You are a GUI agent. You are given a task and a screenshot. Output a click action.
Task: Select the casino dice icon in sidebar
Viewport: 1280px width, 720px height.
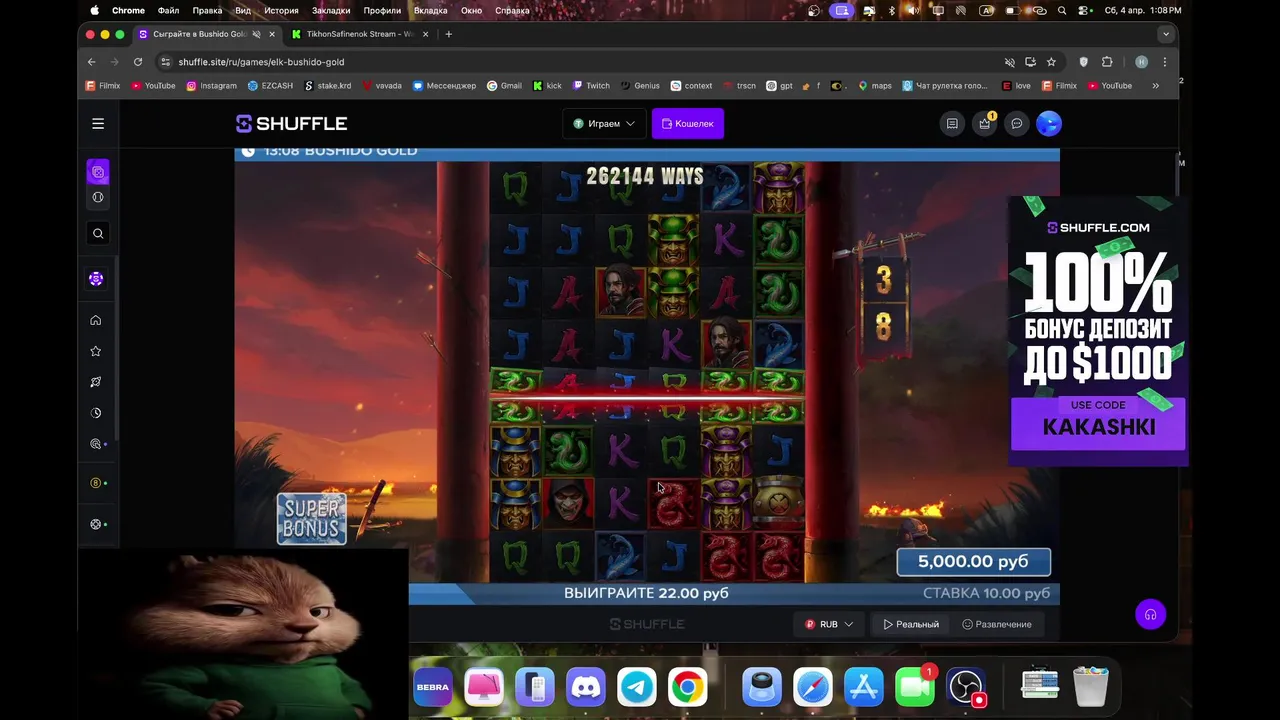pyautogui.click(x=98, y=172)
